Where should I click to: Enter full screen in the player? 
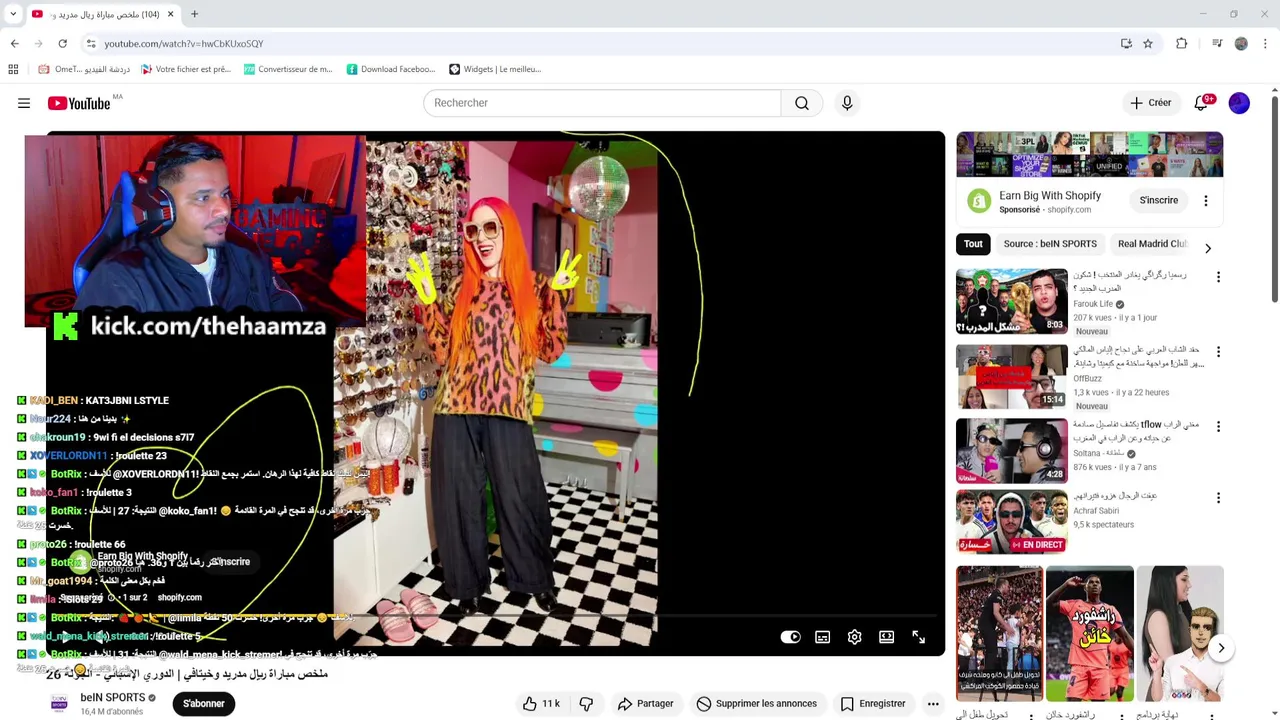[918, 637]
